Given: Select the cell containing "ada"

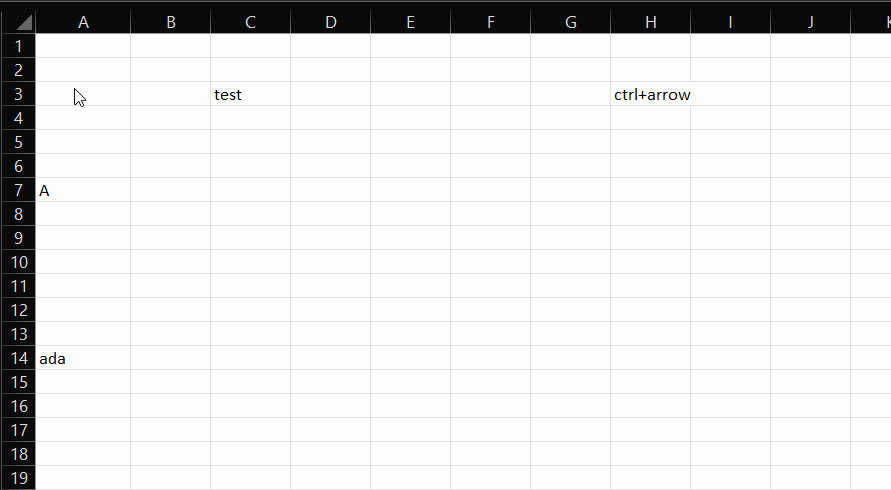Looking at the screenshot, I should pos(83,358).
